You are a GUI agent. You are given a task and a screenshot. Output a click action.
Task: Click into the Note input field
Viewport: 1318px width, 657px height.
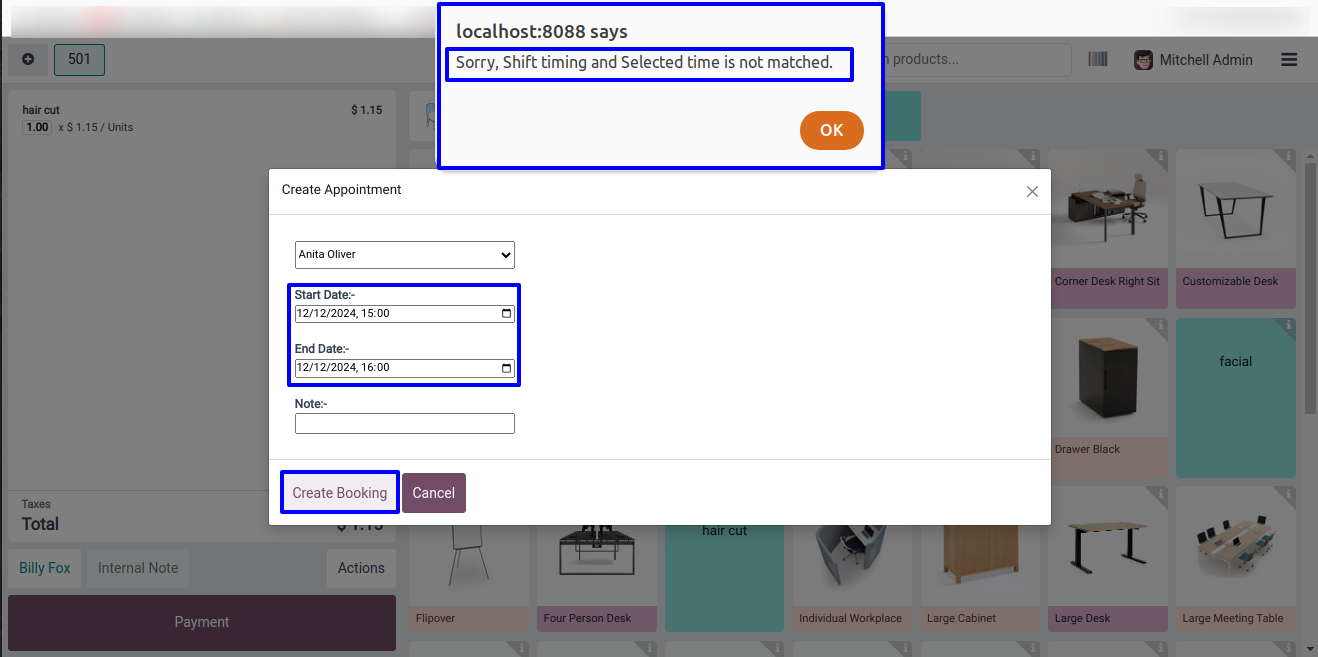click(404, 424)
